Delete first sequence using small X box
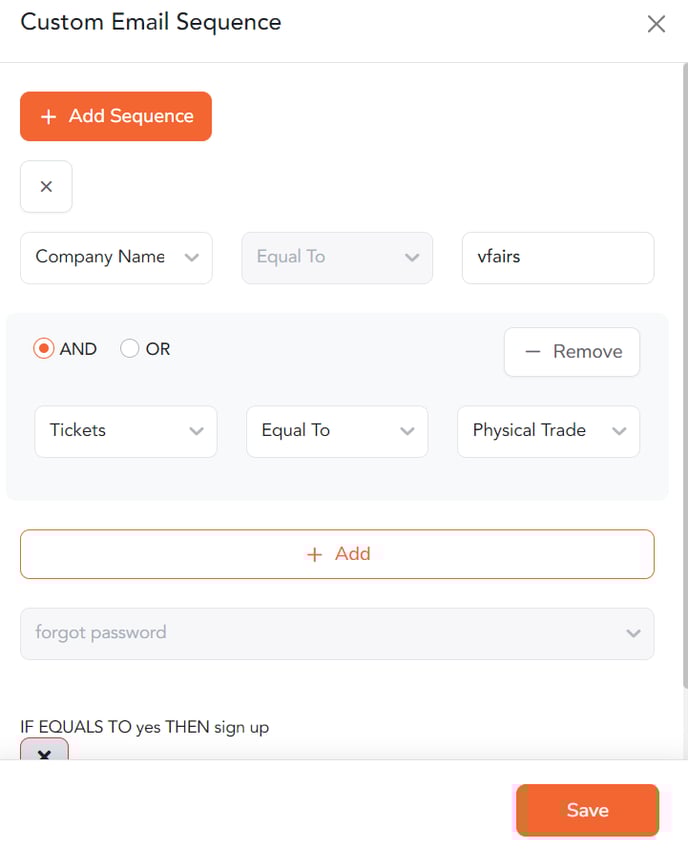 click(x=46, y=186)
